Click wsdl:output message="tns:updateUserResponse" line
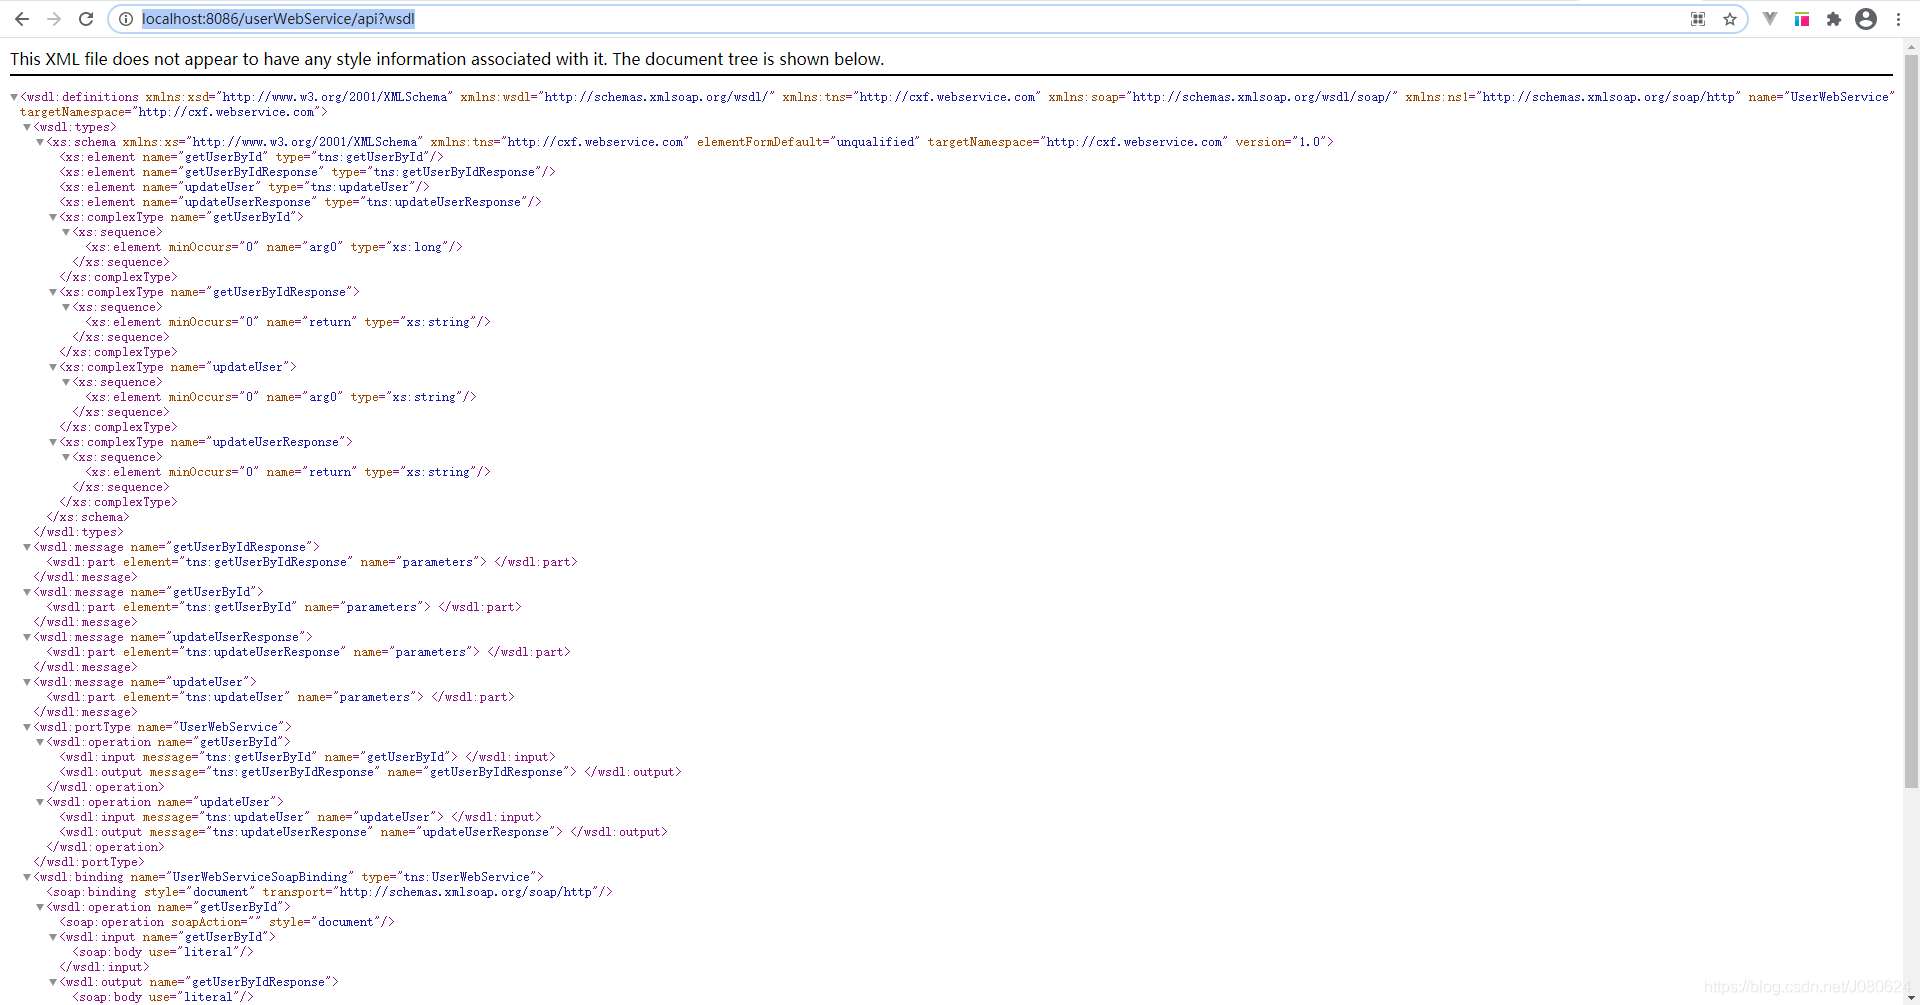Screen dimensions: 1920x1005 pos(363,832)
